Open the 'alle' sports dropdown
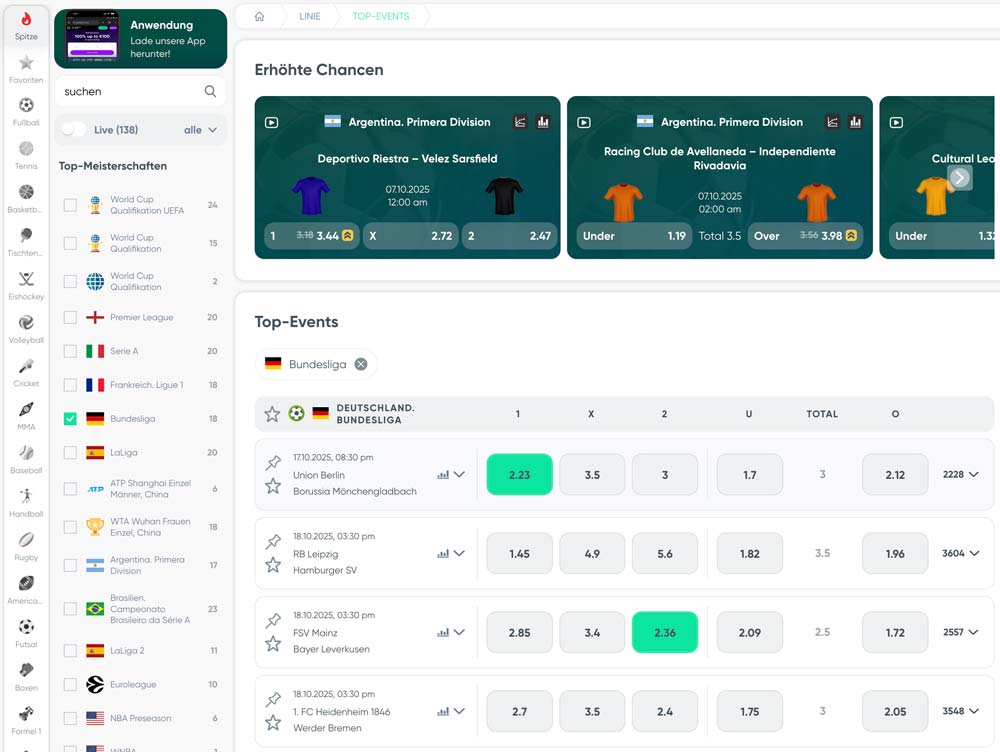The image size is (1000, 752). coord(197,129)
